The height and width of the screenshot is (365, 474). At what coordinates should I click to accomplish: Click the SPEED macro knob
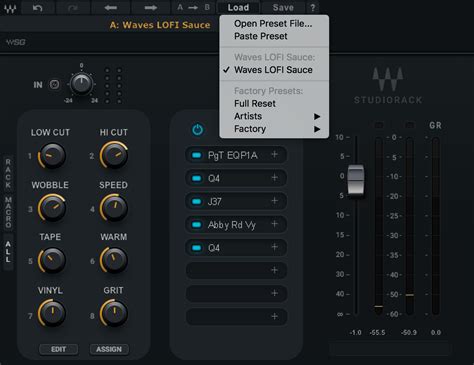point(114,208)
